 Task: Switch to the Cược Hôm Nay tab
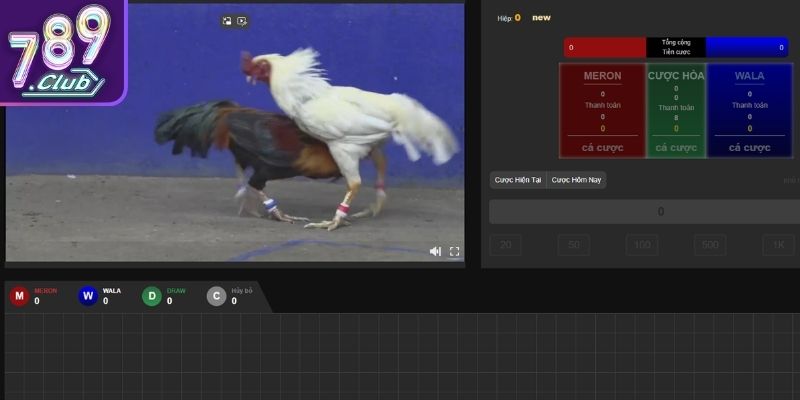(576, 180)
